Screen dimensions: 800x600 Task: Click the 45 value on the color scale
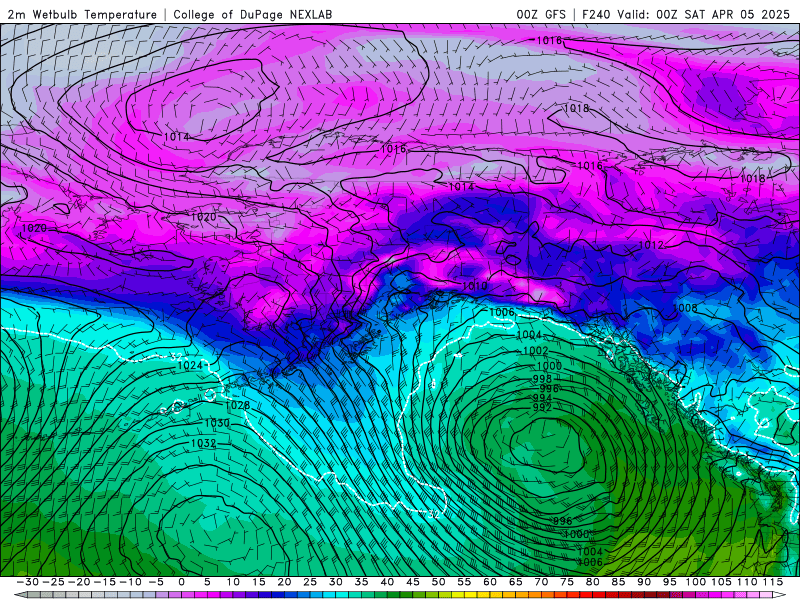pos(413,582)
